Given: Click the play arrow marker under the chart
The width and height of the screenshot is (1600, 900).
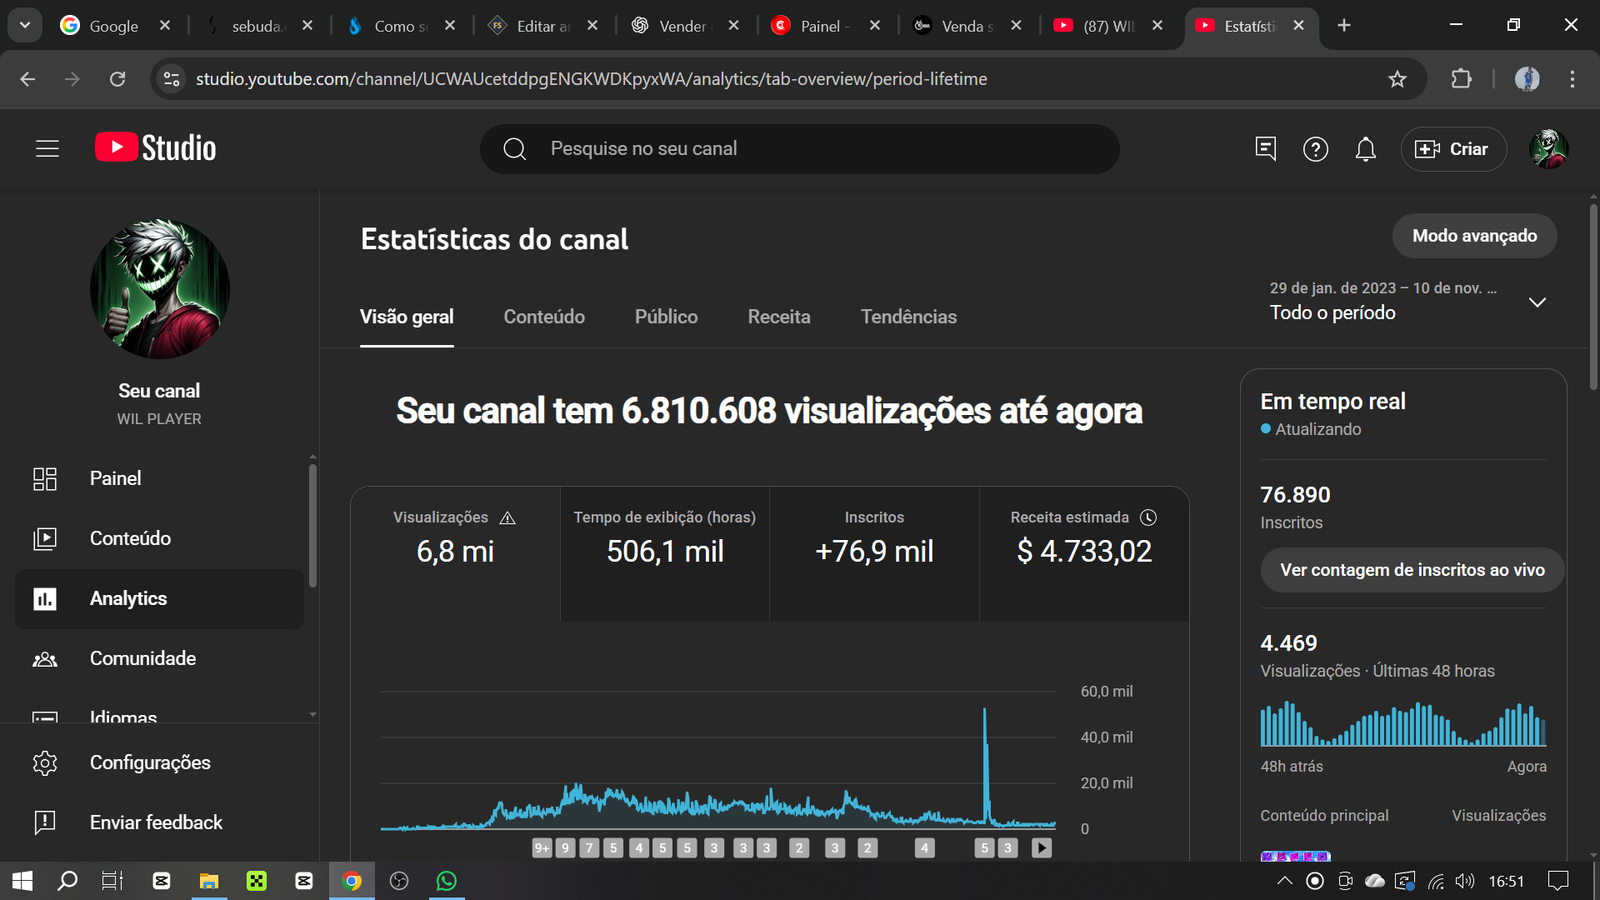Looking at the screenshot, I should click(1041, 848).
